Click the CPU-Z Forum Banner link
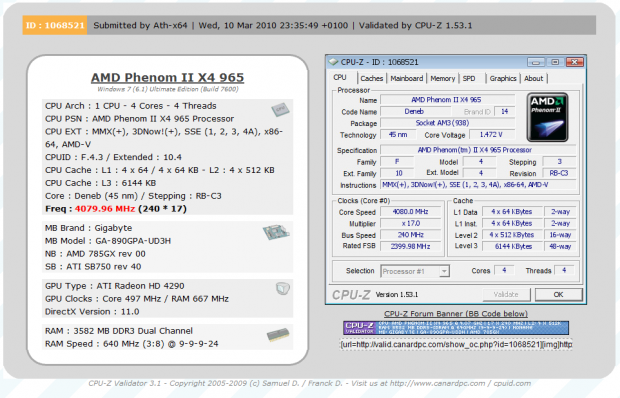This screenshot has width=620, height=398. pos(456,313)
